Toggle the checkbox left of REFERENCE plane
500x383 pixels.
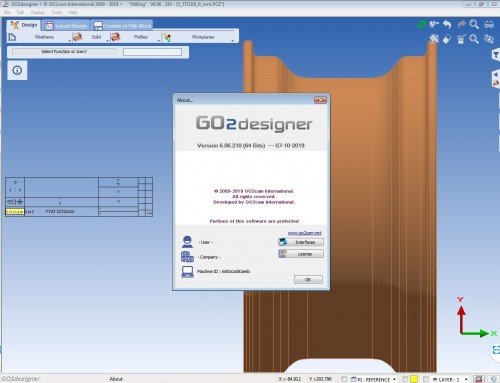click(x=344, y=379)
